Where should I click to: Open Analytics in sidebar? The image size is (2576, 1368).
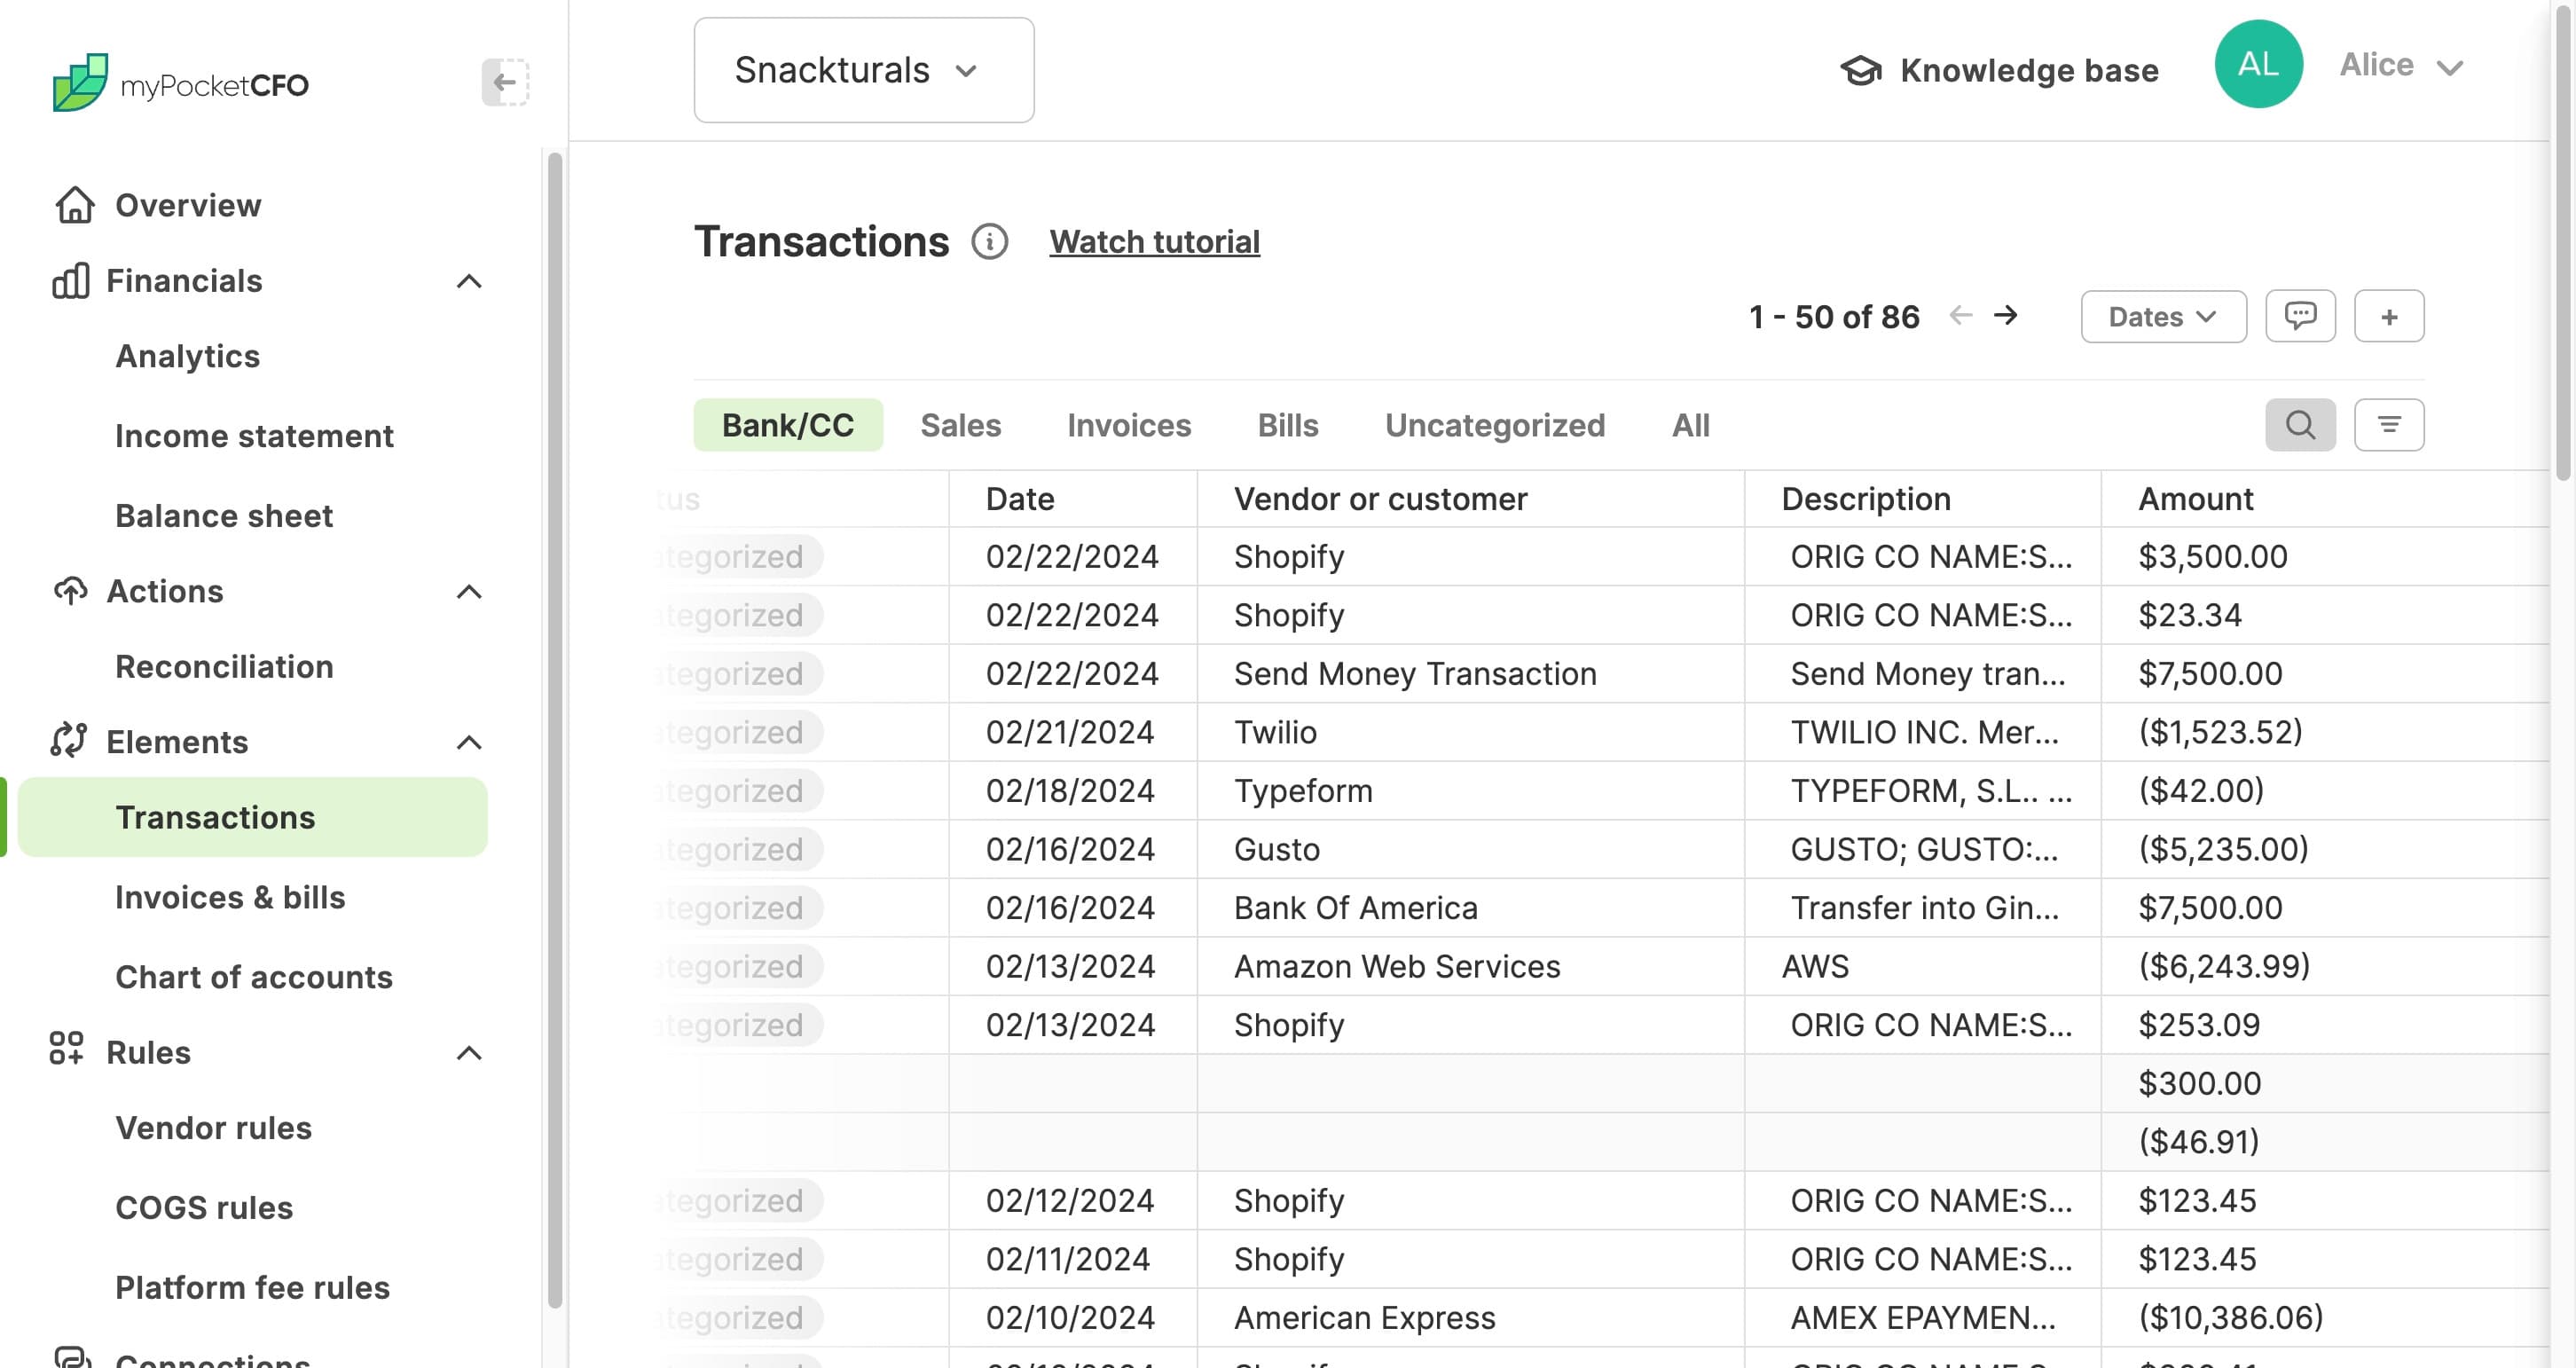coord(188,356)
